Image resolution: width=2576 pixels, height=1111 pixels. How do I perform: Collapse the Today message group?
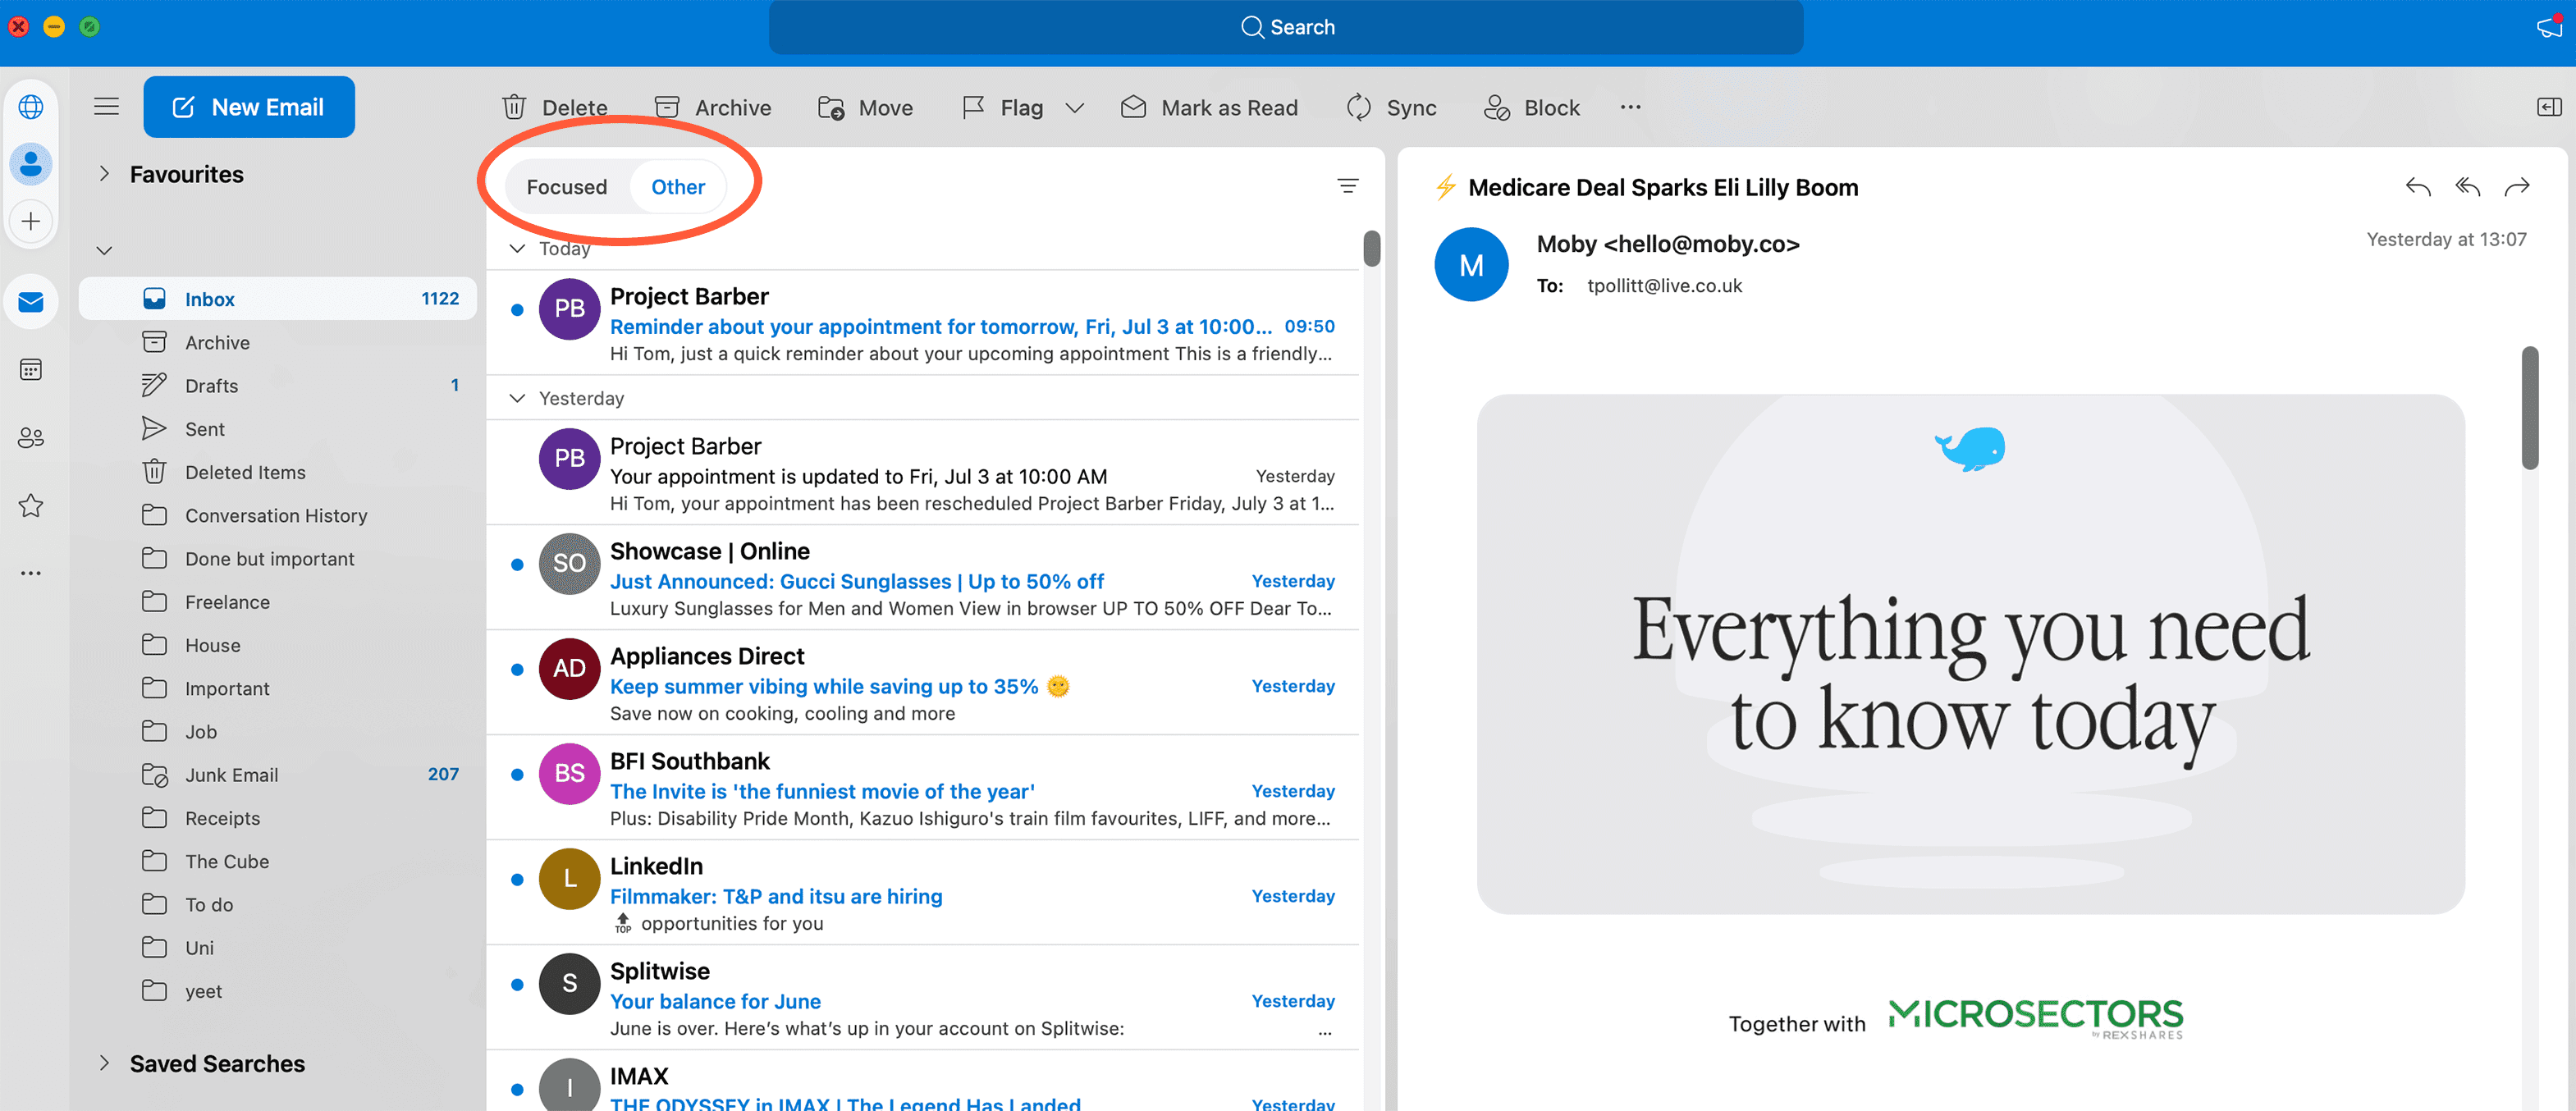click(517, 248)
